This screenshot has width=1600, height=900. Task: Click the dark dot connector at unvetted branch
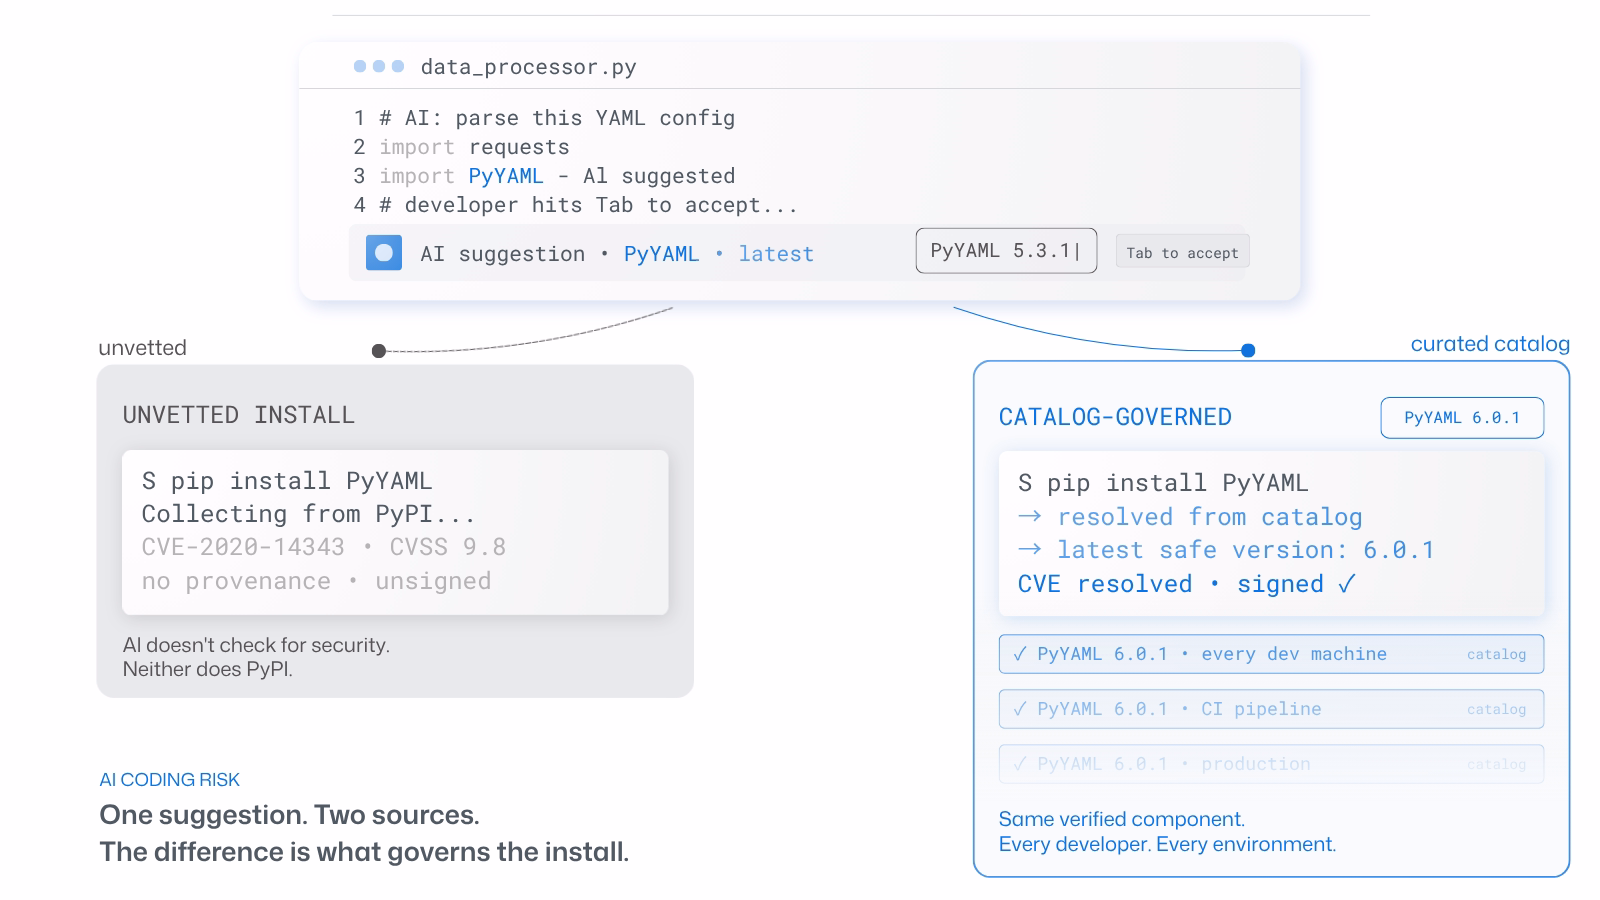pyautogui.click(x=379, y=351)
